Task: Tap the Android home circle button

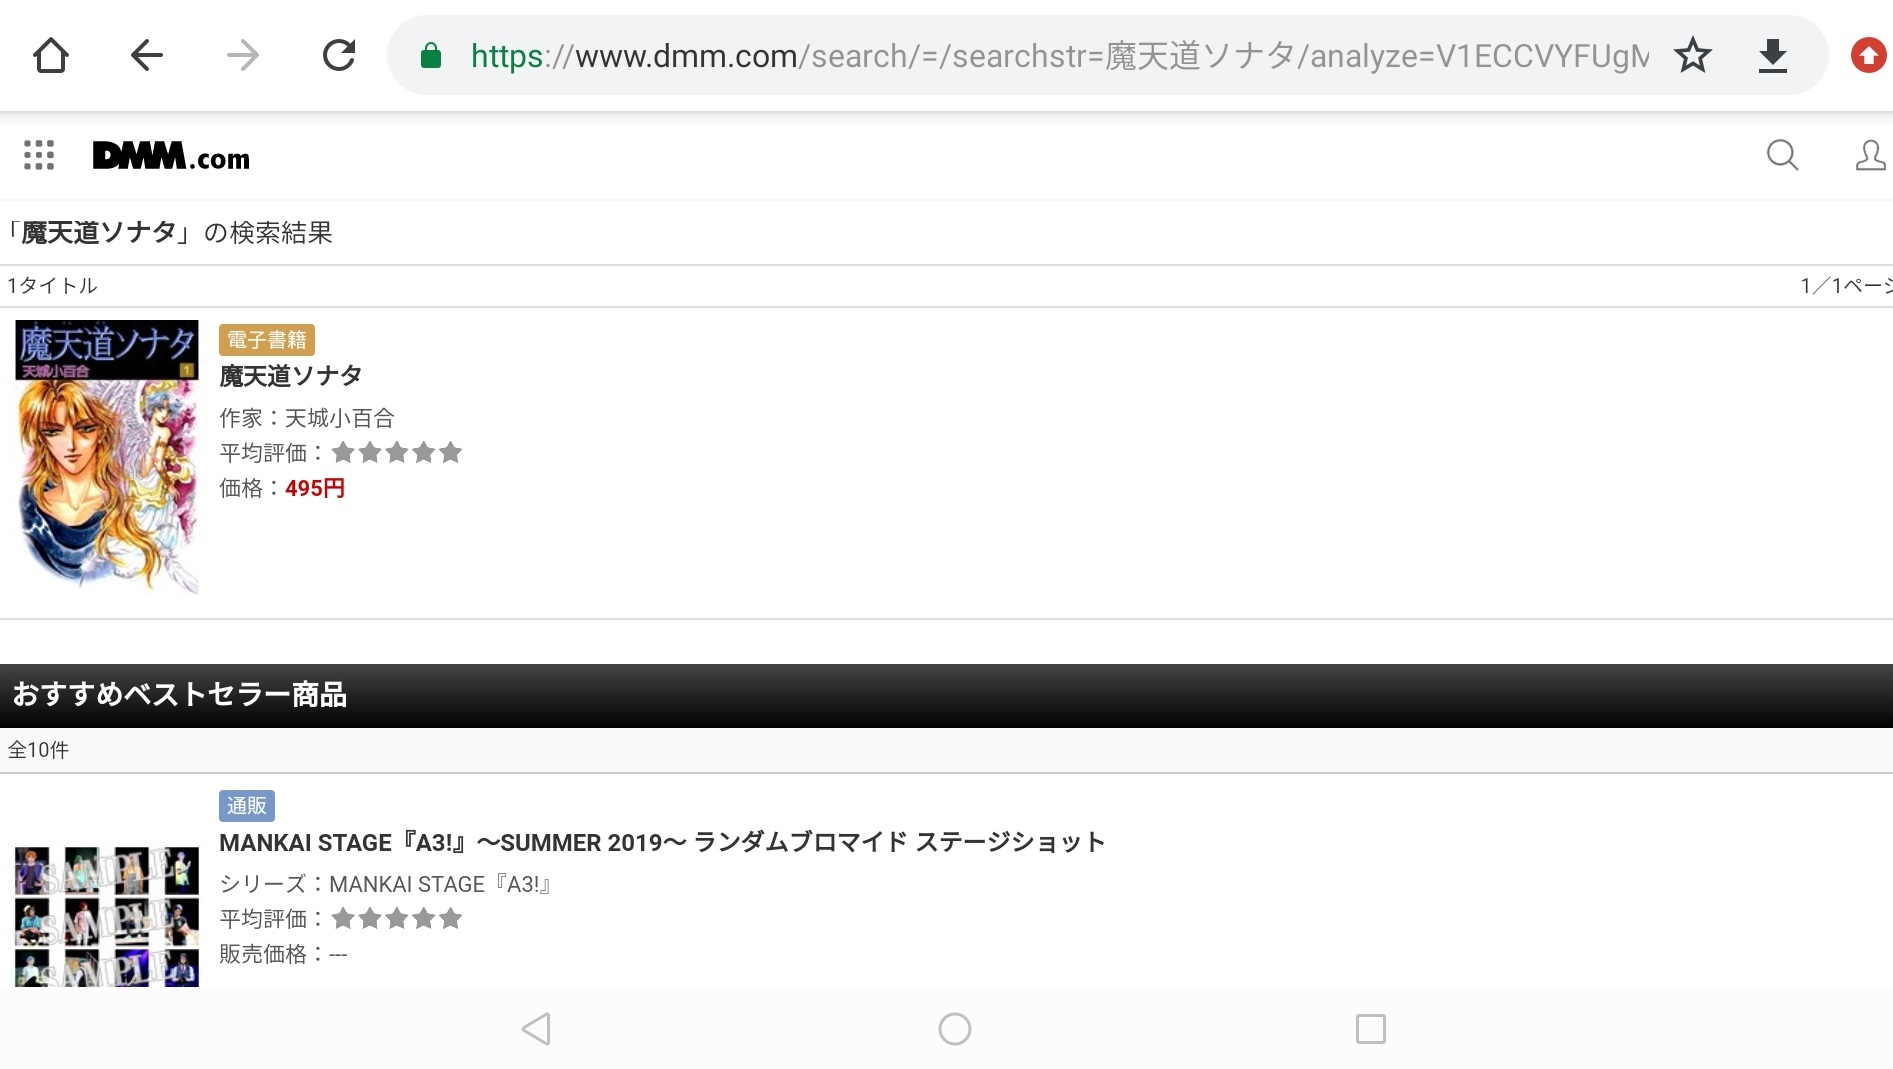Action: point(954,1028)
